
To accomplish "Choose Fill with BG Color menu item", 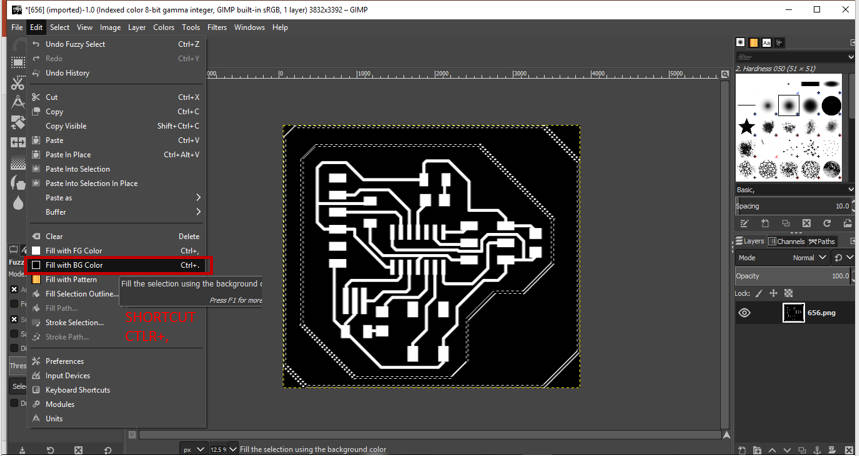I will 117,265.
